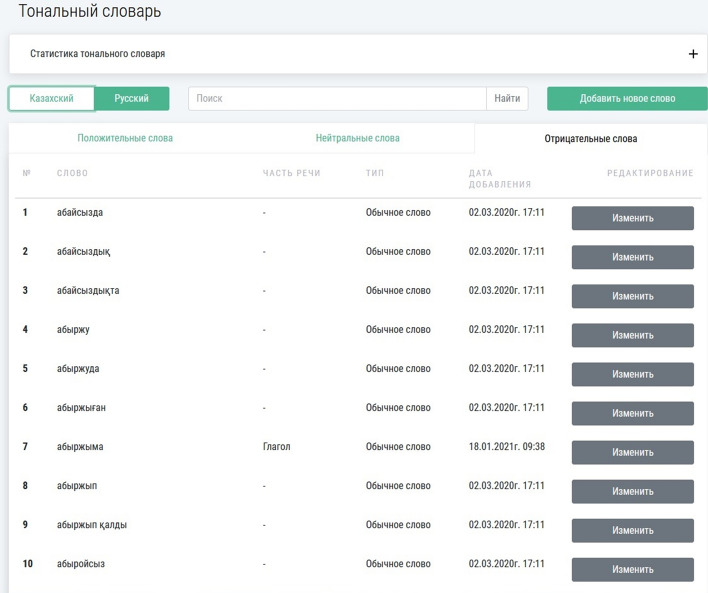The image size is (708, 593).
Task: Switch language to Русский
Action: [132, 99]
